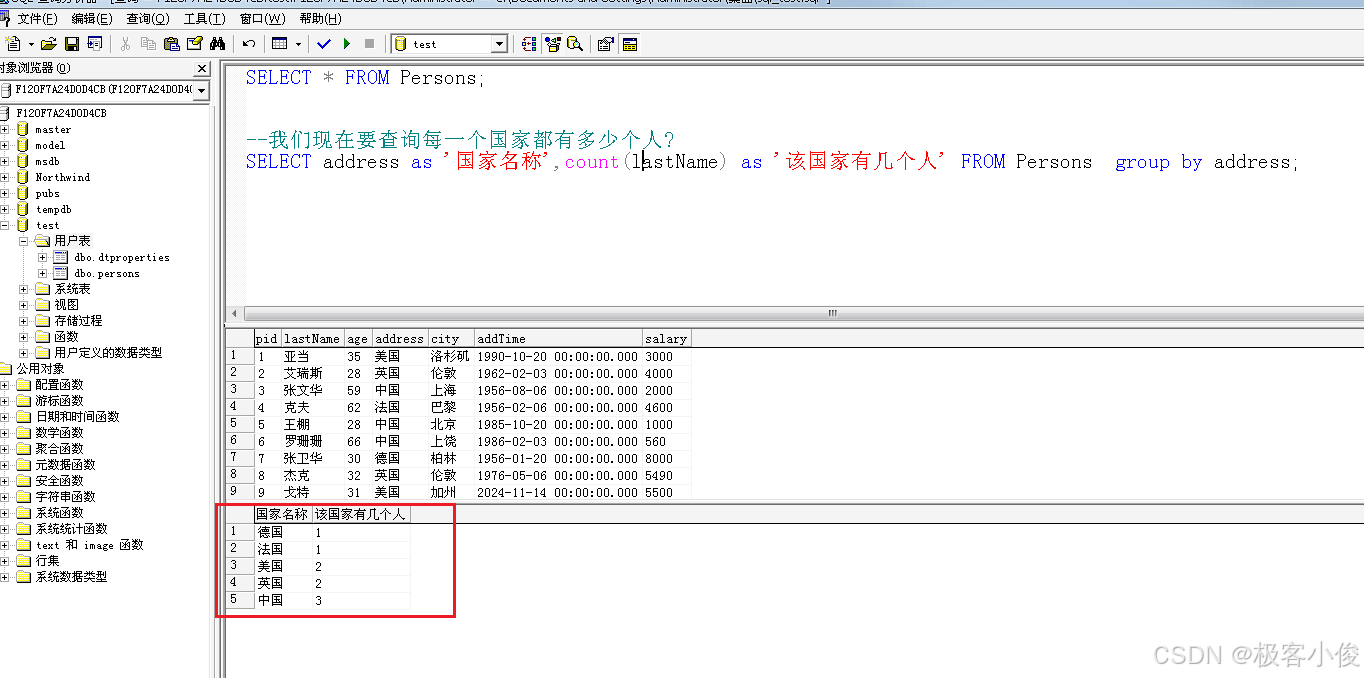Collapse the test database node

click(x=6, y=225)
